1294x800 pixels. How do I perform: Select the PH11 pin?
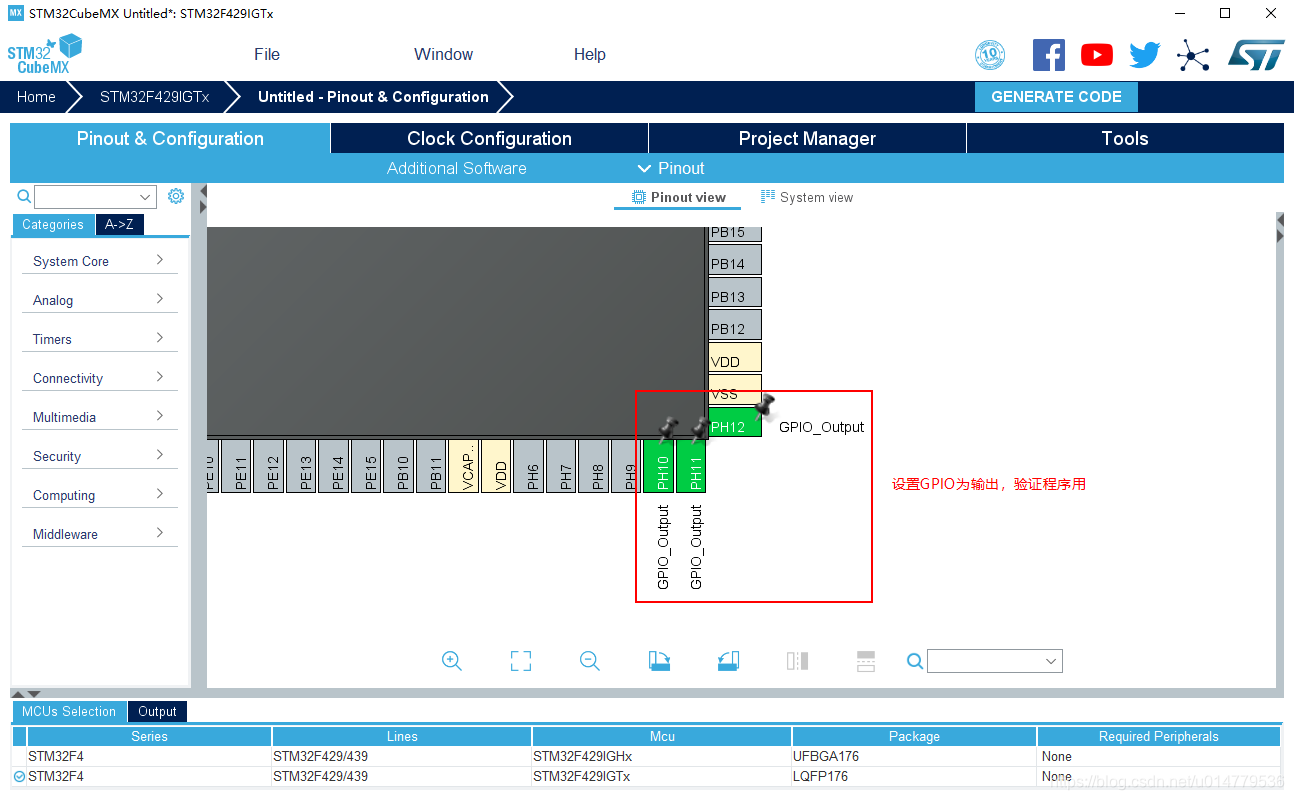692,466
